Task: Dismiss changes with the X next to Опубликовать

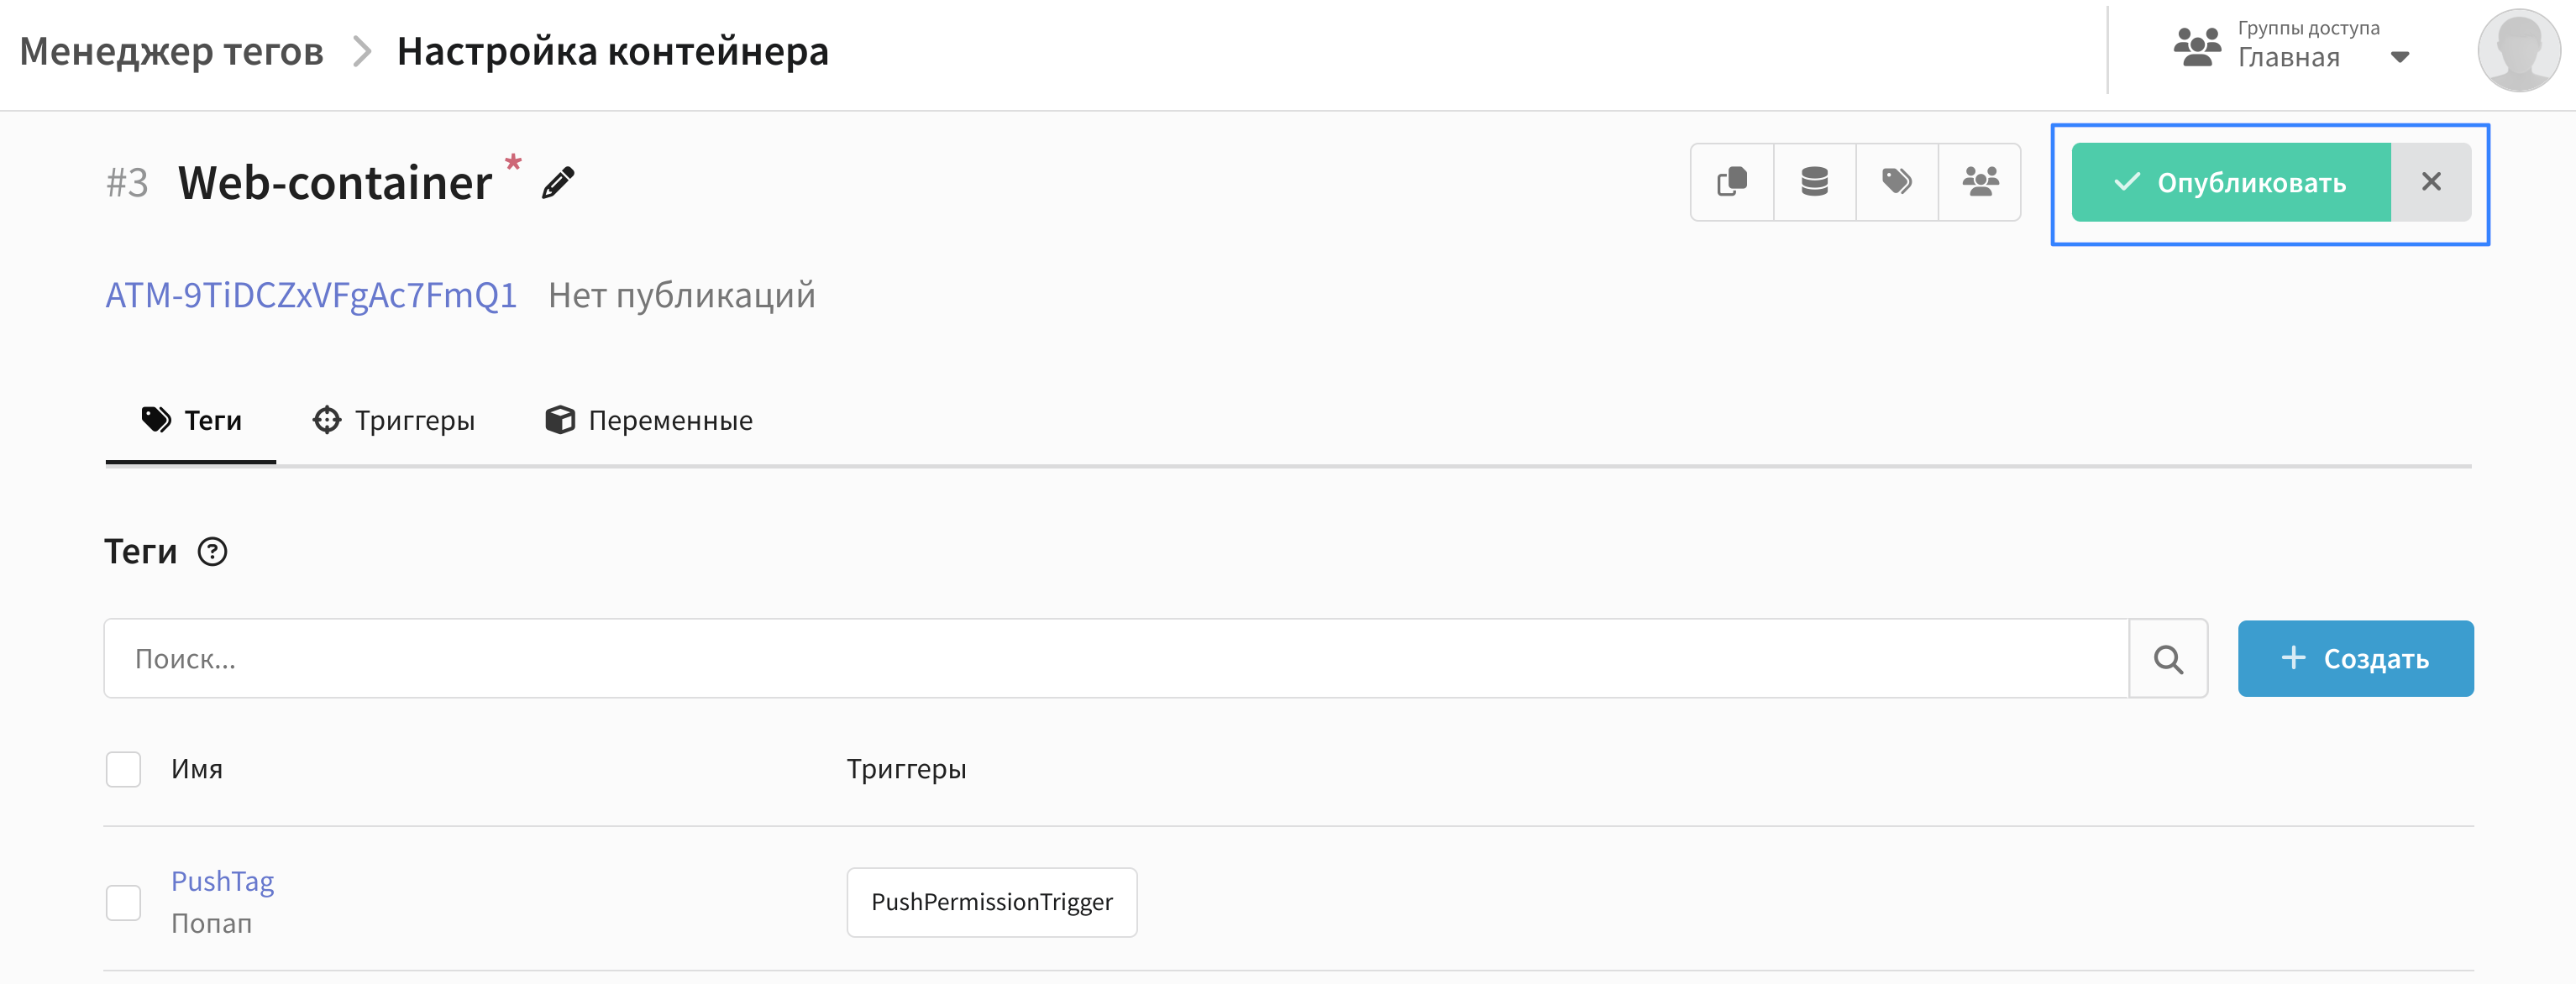Action: pos(2431,183)
